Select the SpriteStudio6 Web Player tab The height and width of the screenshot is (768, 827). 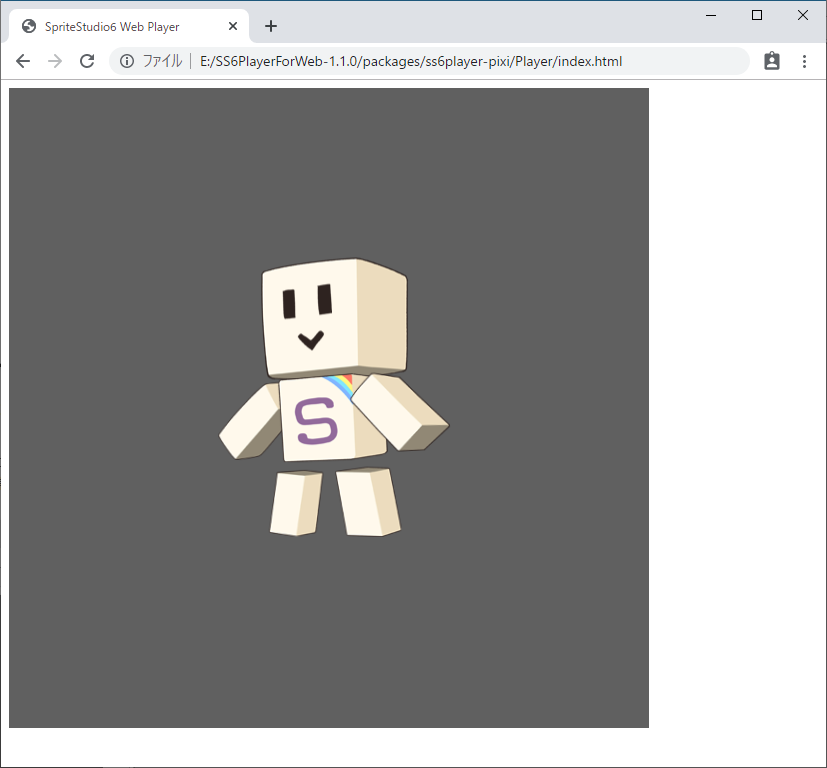coord(129,26)
